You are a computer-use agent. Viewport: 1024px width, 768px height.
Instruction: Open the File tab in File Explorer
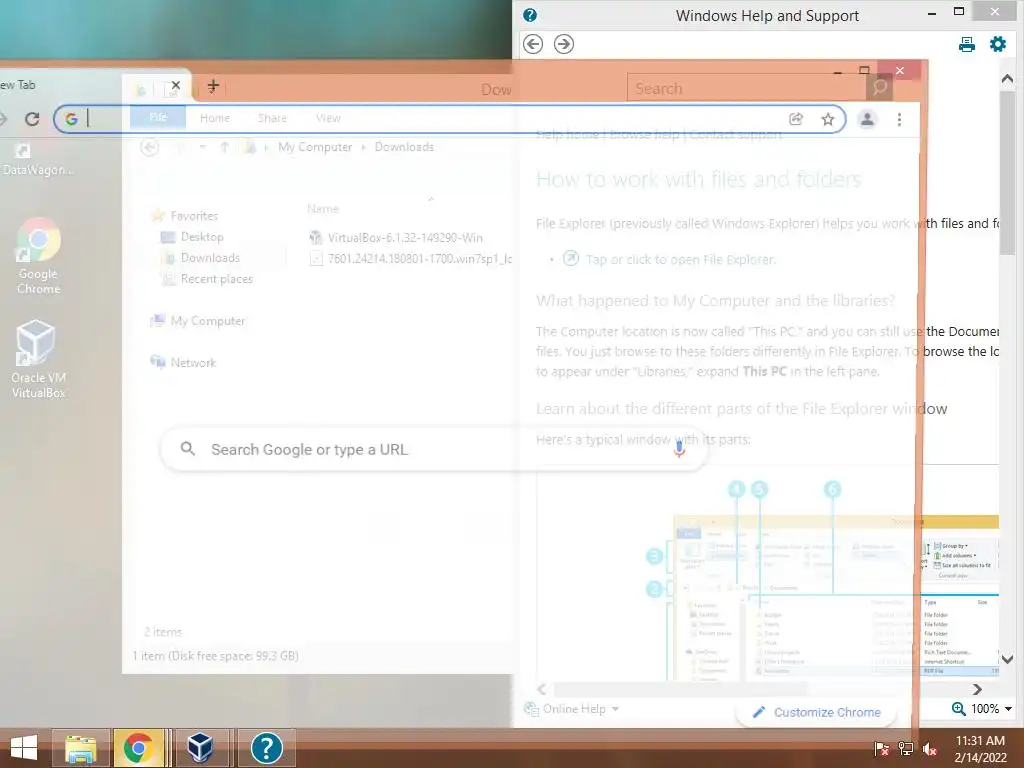point(158,118)
